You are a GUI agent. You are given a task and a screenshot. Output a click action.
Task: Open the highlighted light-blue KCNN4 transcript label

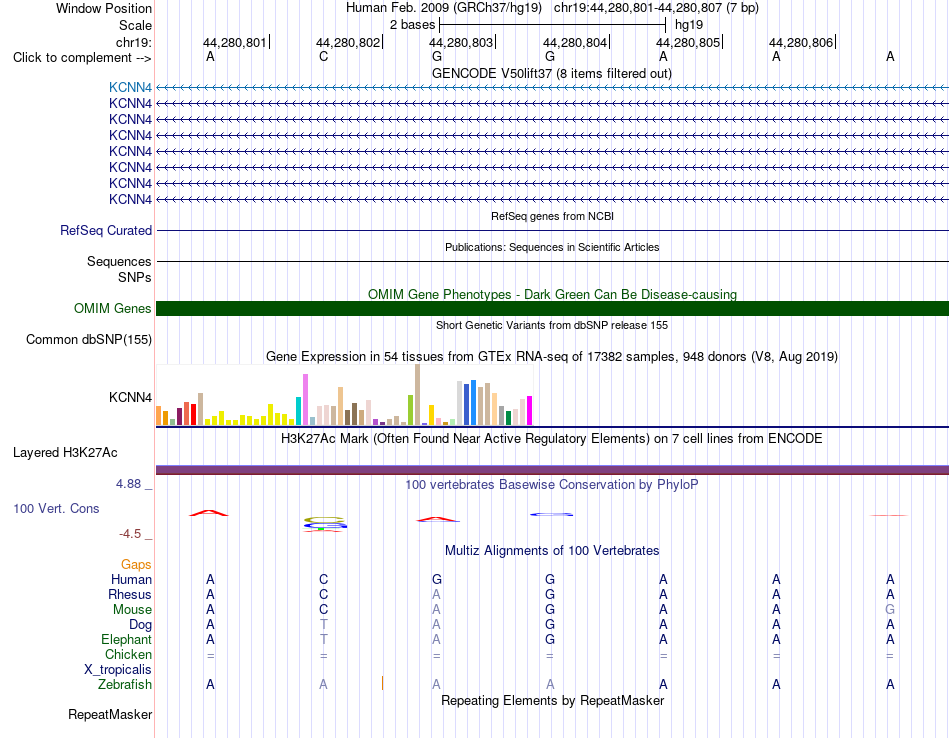(130, 87)
